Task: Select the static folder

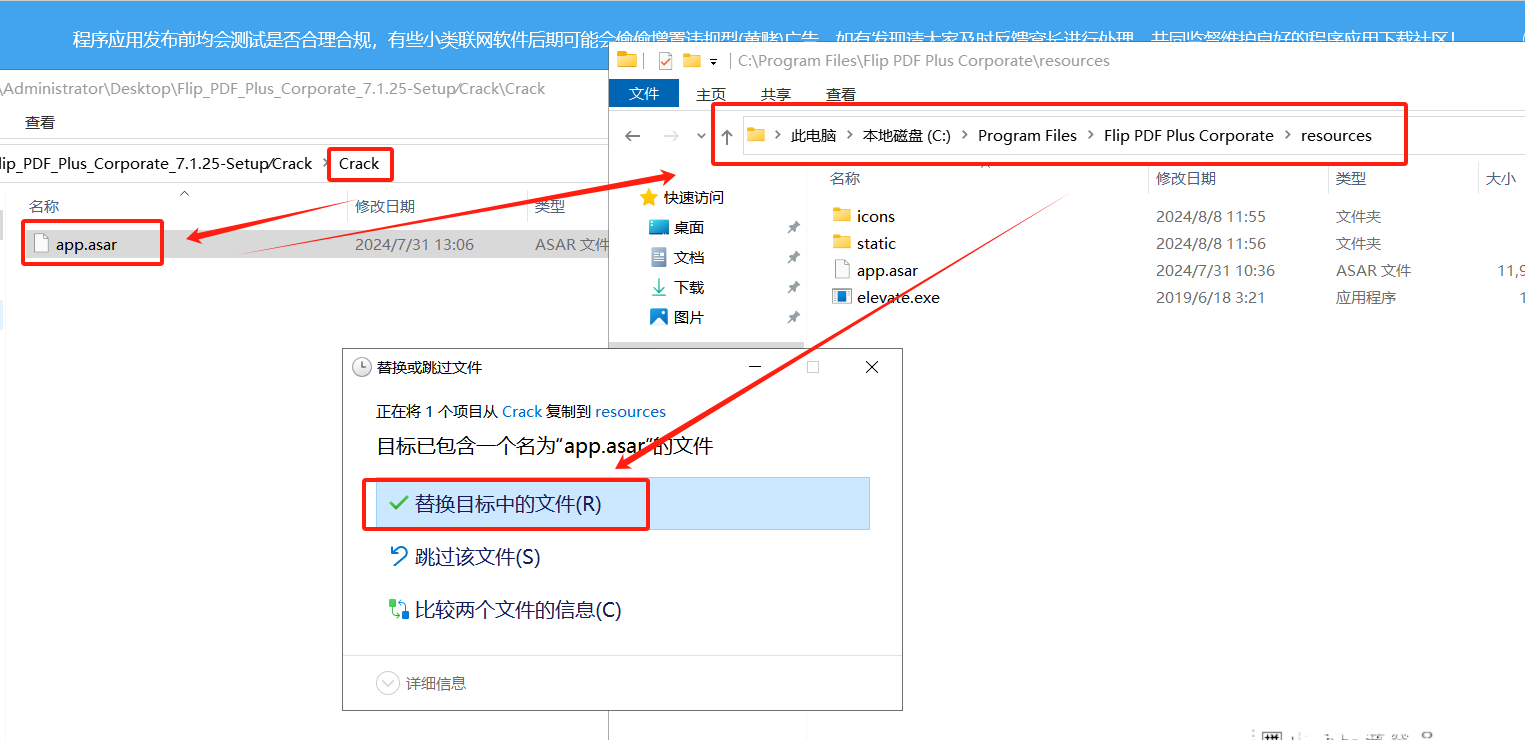Action: 876,243
